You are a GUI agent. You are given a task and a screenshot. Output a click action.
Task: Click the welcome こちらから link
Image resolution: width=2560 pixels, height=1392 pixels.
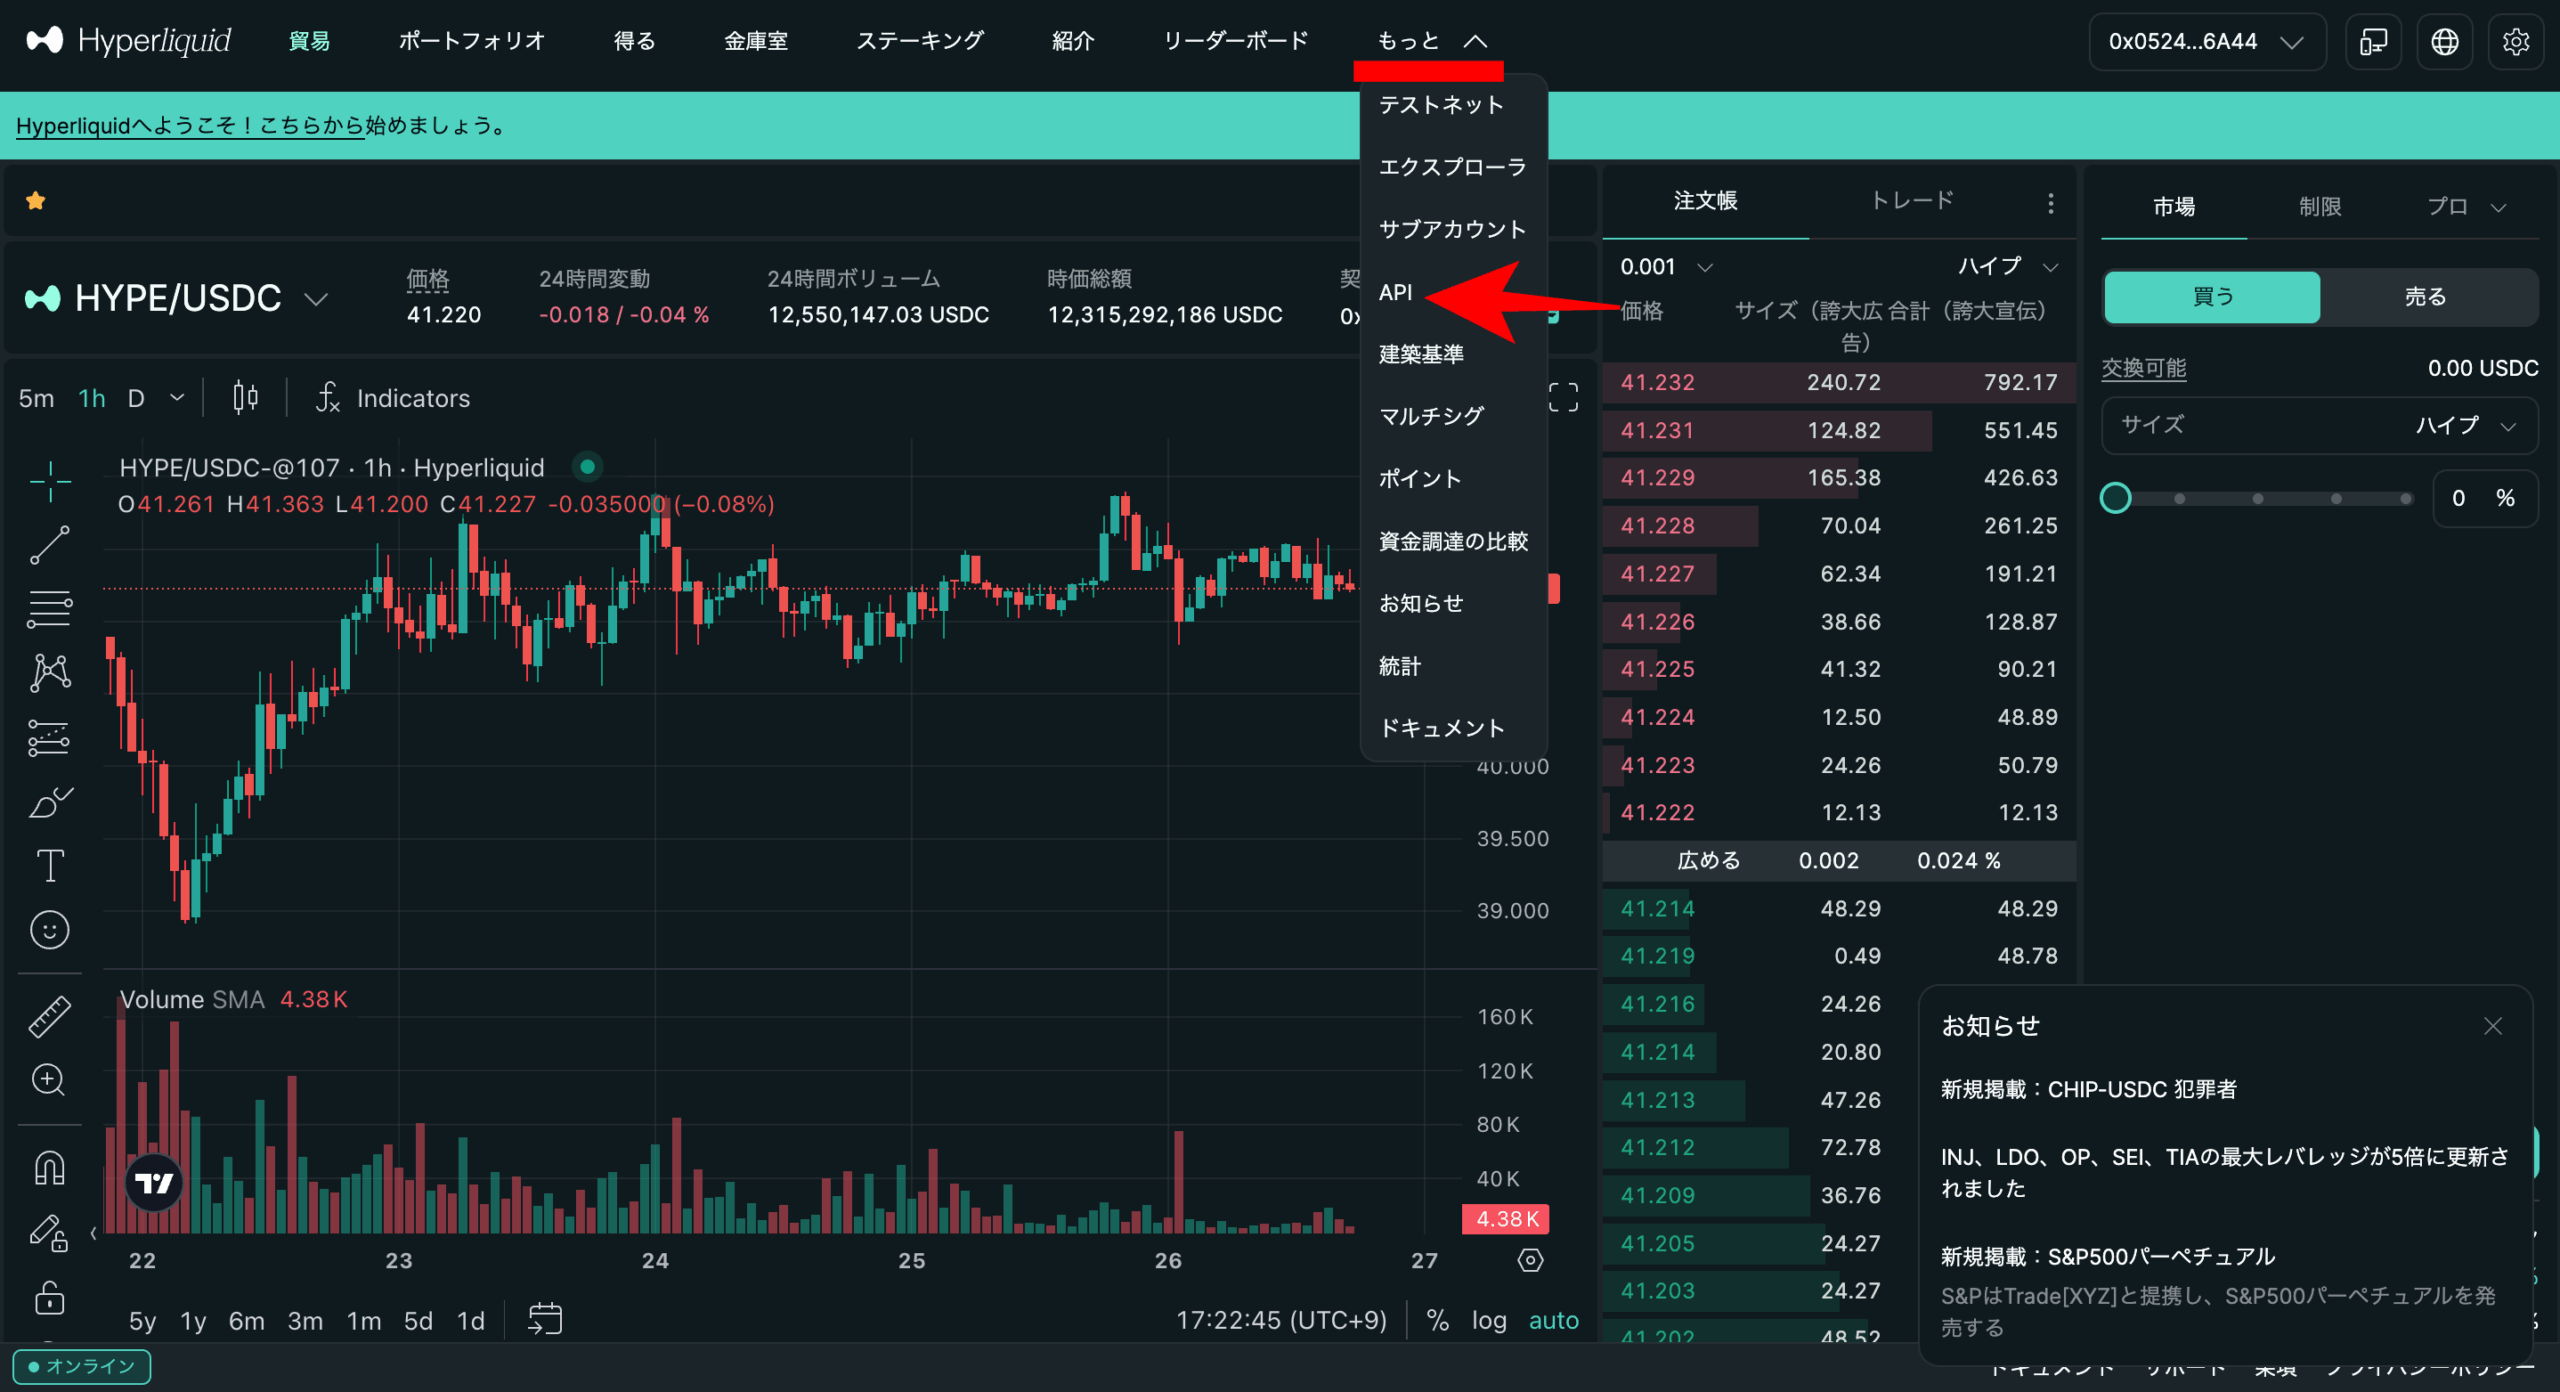[x=312, y=126]
